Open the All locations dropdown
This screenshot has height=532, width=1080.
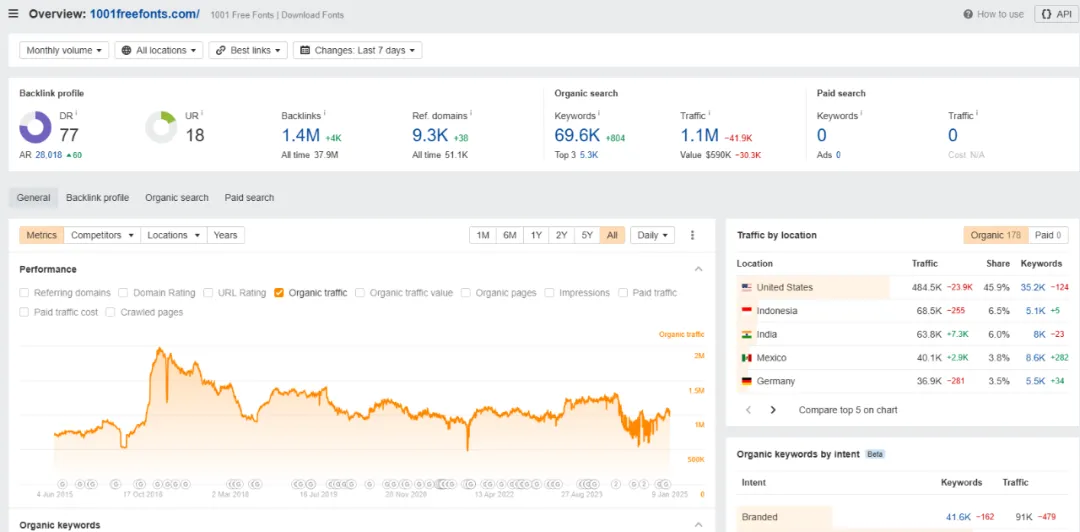pyautogui.click(x=158, y=50)
